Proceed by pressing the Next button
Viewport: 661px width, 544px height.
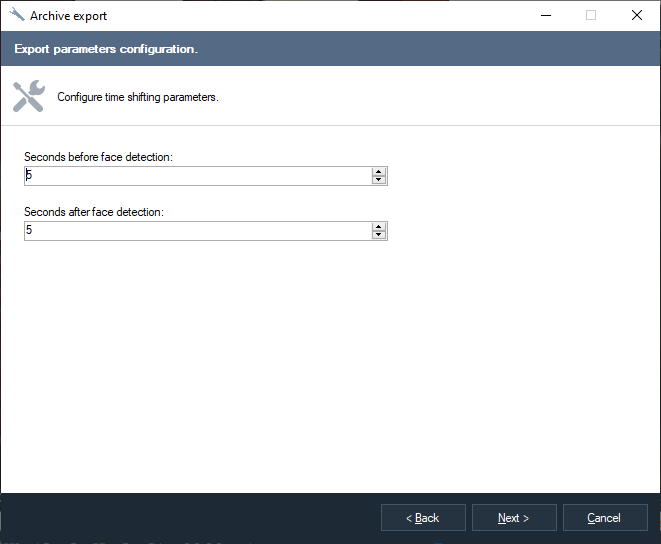click(x=513, y=518)
